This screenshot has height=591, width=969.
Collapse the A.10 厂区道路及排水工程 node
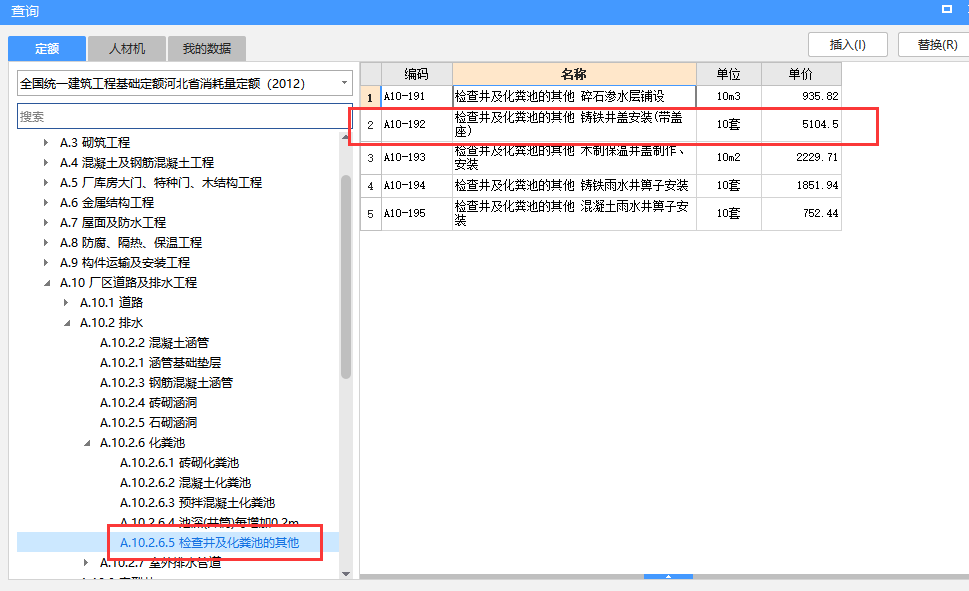(x=47, y=283)
